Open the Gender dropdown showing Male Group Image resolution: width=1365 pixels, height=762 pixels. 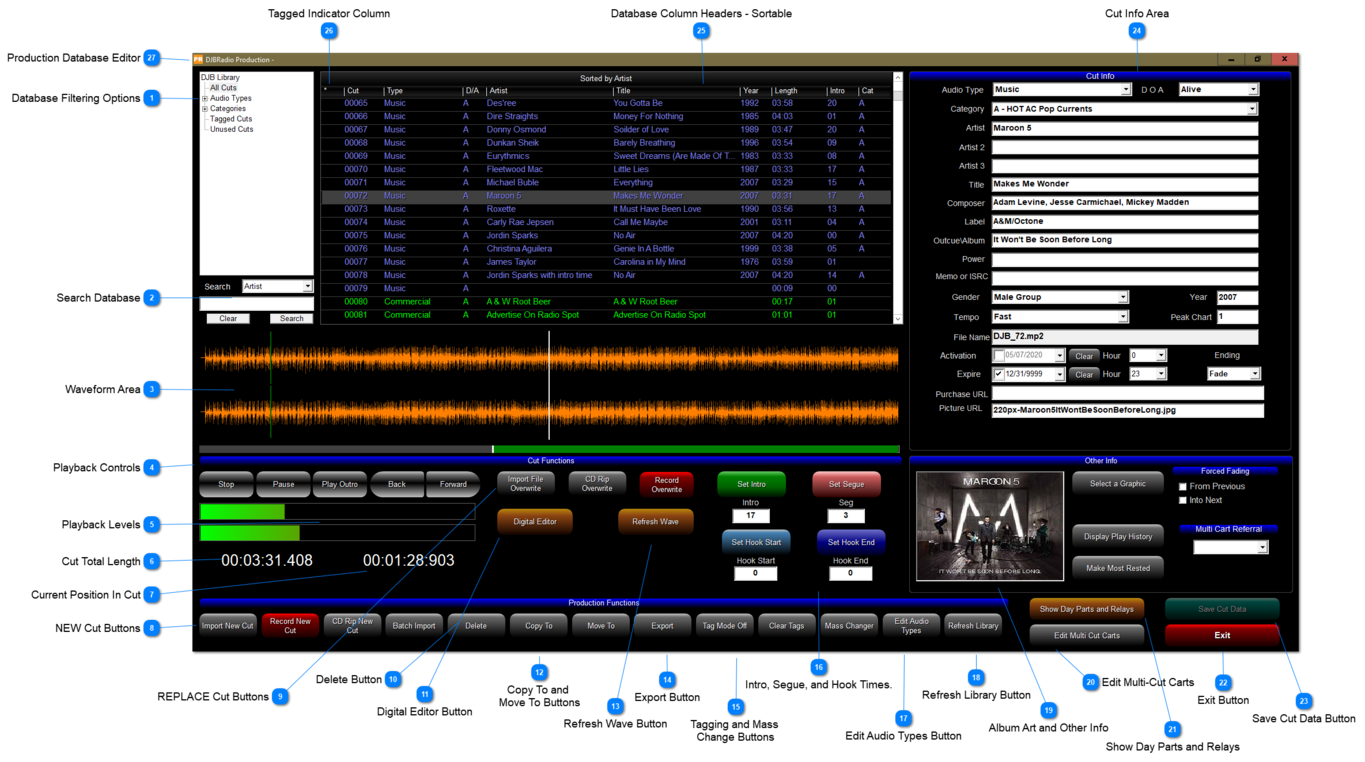click(1123, 297)
